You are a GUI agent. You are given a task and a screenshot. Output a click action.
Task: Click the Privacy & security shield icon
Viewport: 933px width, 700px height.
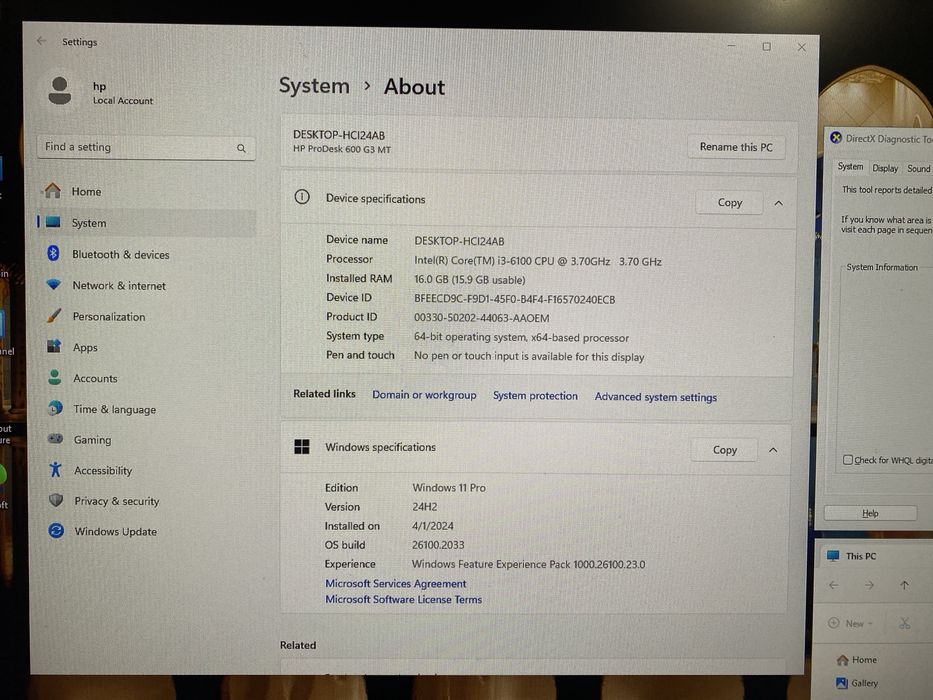[x=56, y=500]
